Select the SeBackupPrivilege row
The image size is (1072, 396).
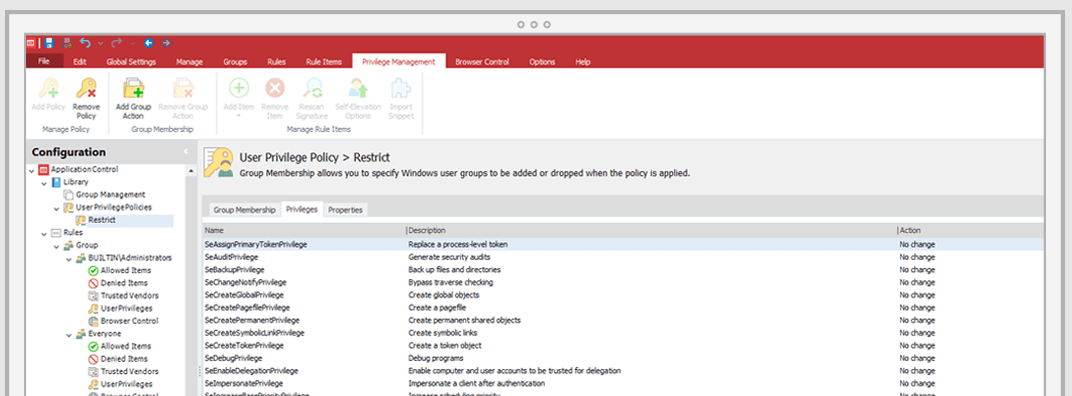[x=624, y=269]
